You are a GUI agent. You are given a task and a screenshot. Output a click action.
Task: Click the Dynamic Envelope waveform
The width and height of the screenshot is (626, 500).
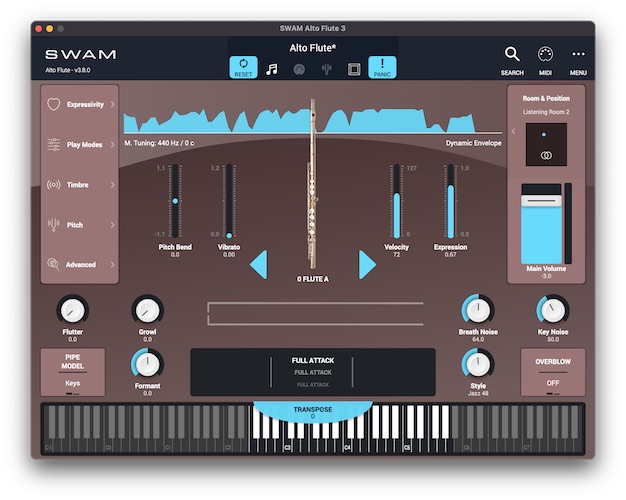[313, 120]
